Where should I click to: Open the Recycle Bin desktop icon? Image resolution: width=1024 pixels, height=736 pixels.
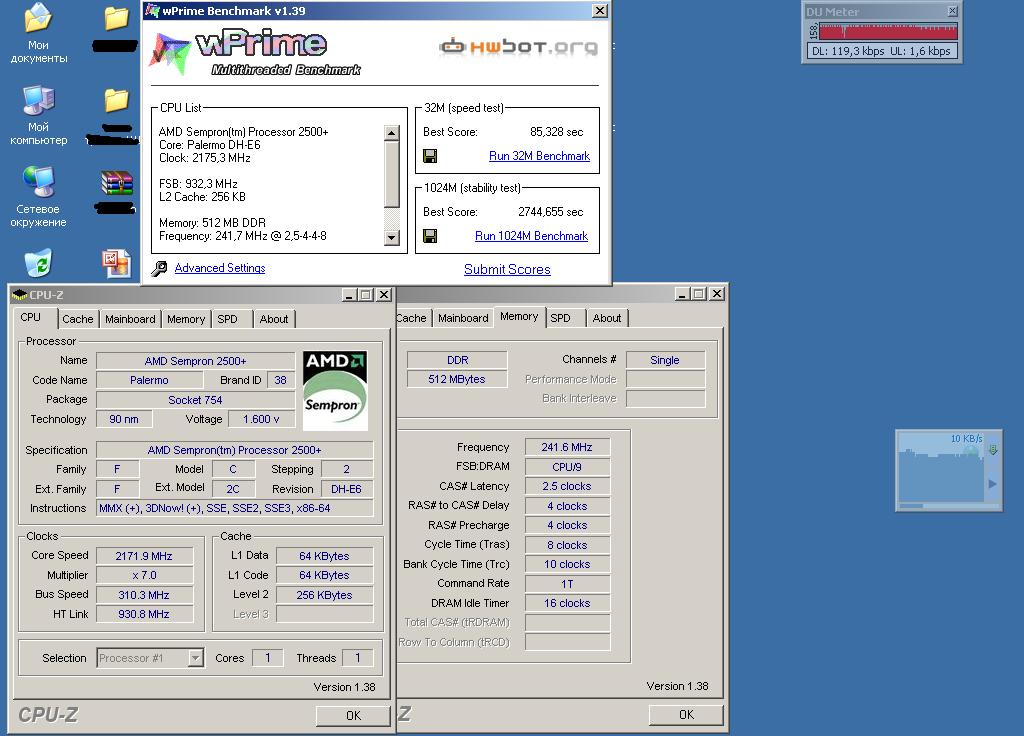38,263
